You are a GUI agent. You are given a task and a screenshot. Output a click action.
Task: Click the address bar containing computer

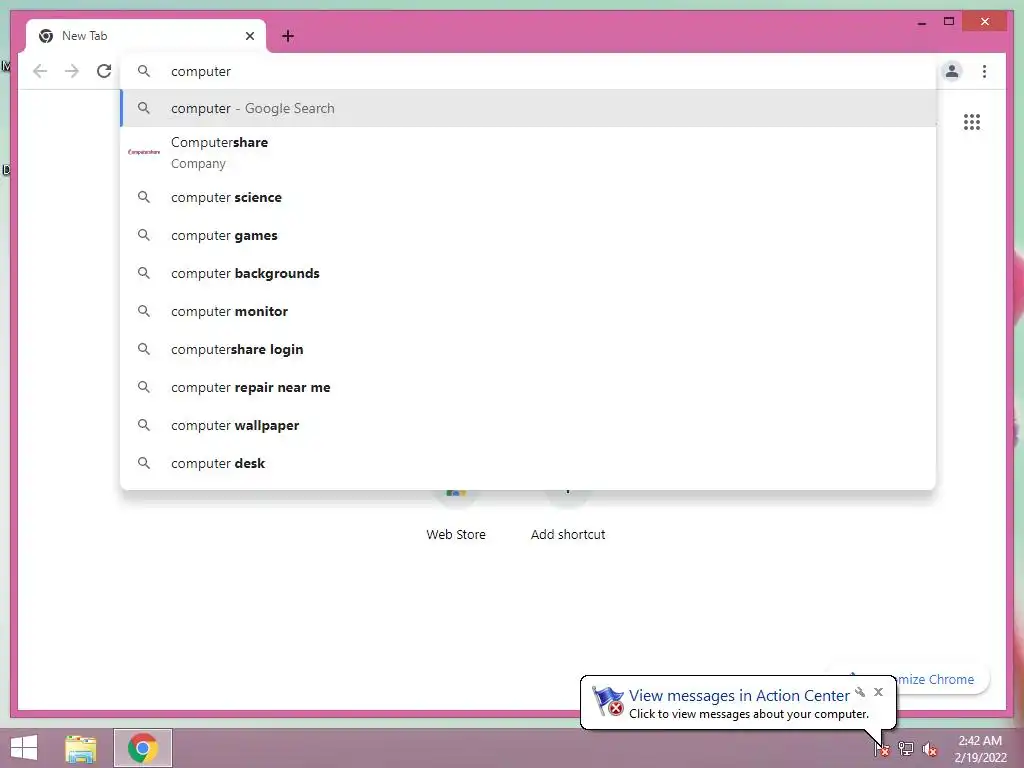pyautogui.click(x=528, y=71)
